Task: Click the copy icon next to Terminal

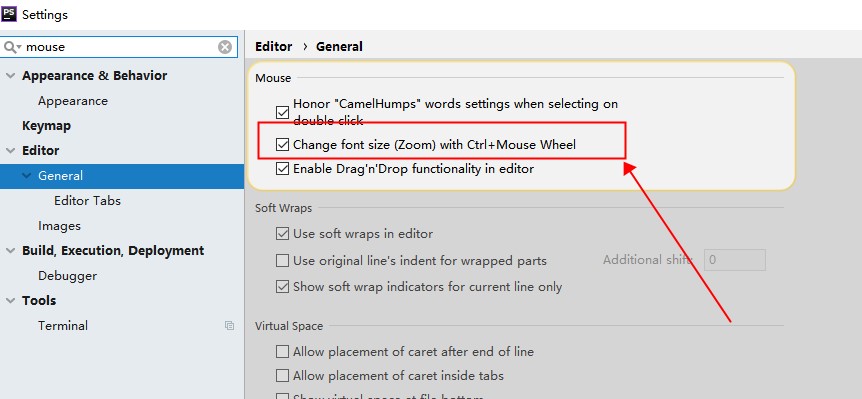Action: tap(229, 325)
